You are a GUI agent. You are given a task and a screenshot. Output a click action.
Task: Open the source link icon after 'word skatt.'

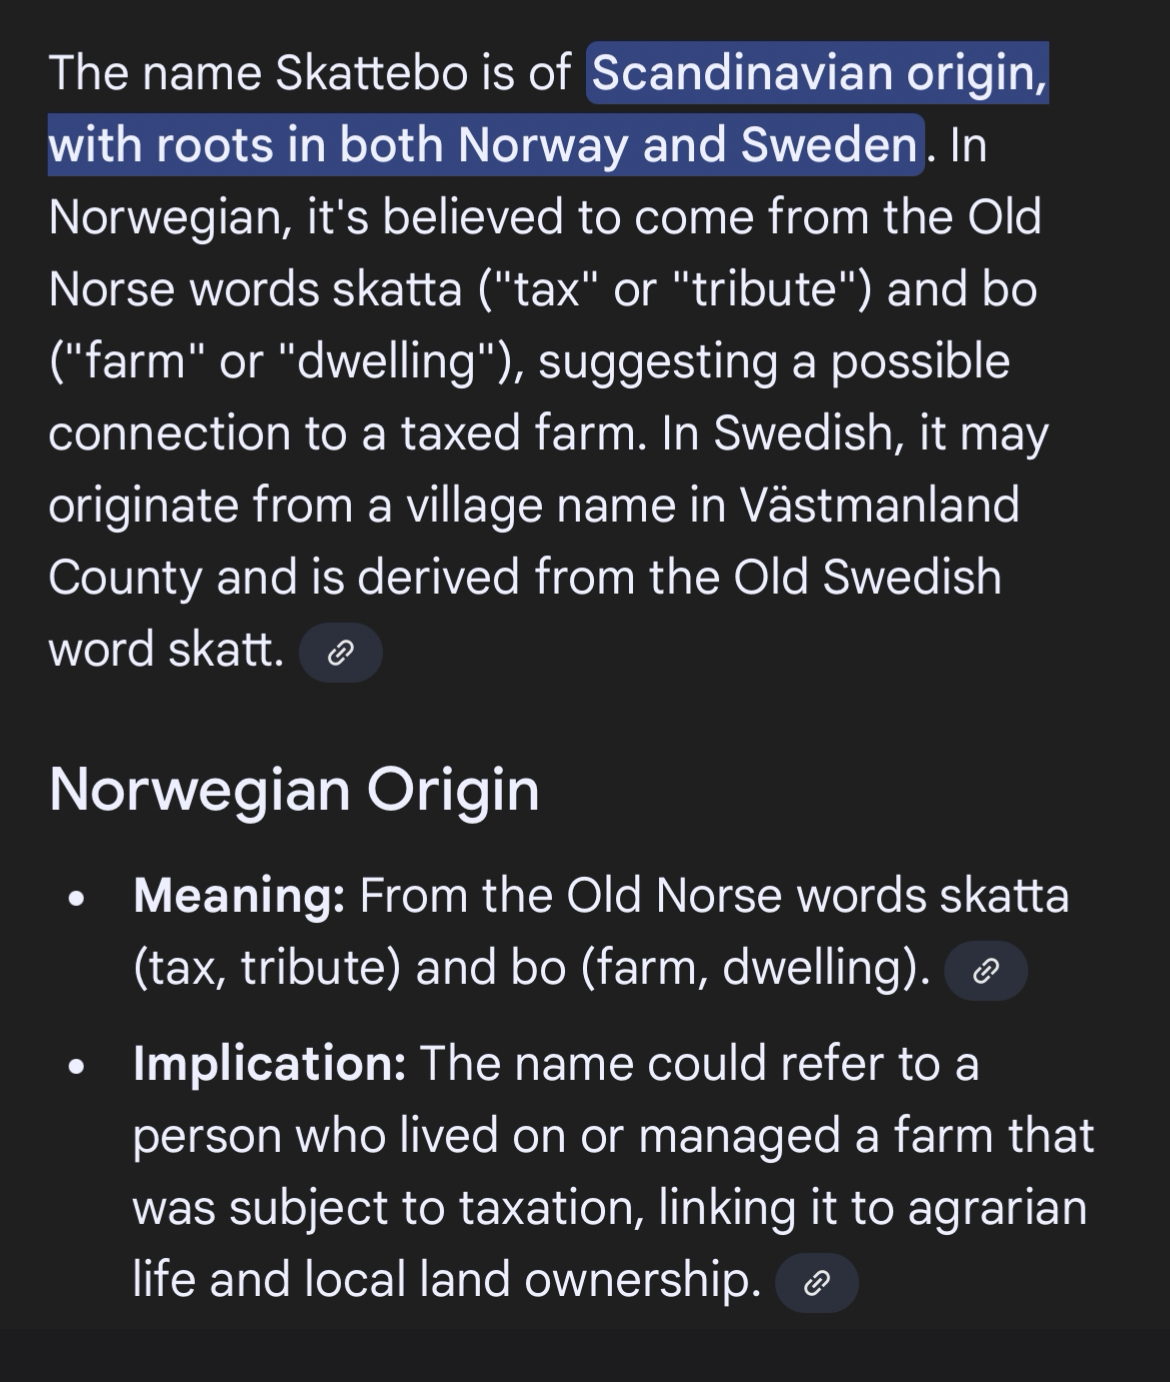click(x=340, y=653)
